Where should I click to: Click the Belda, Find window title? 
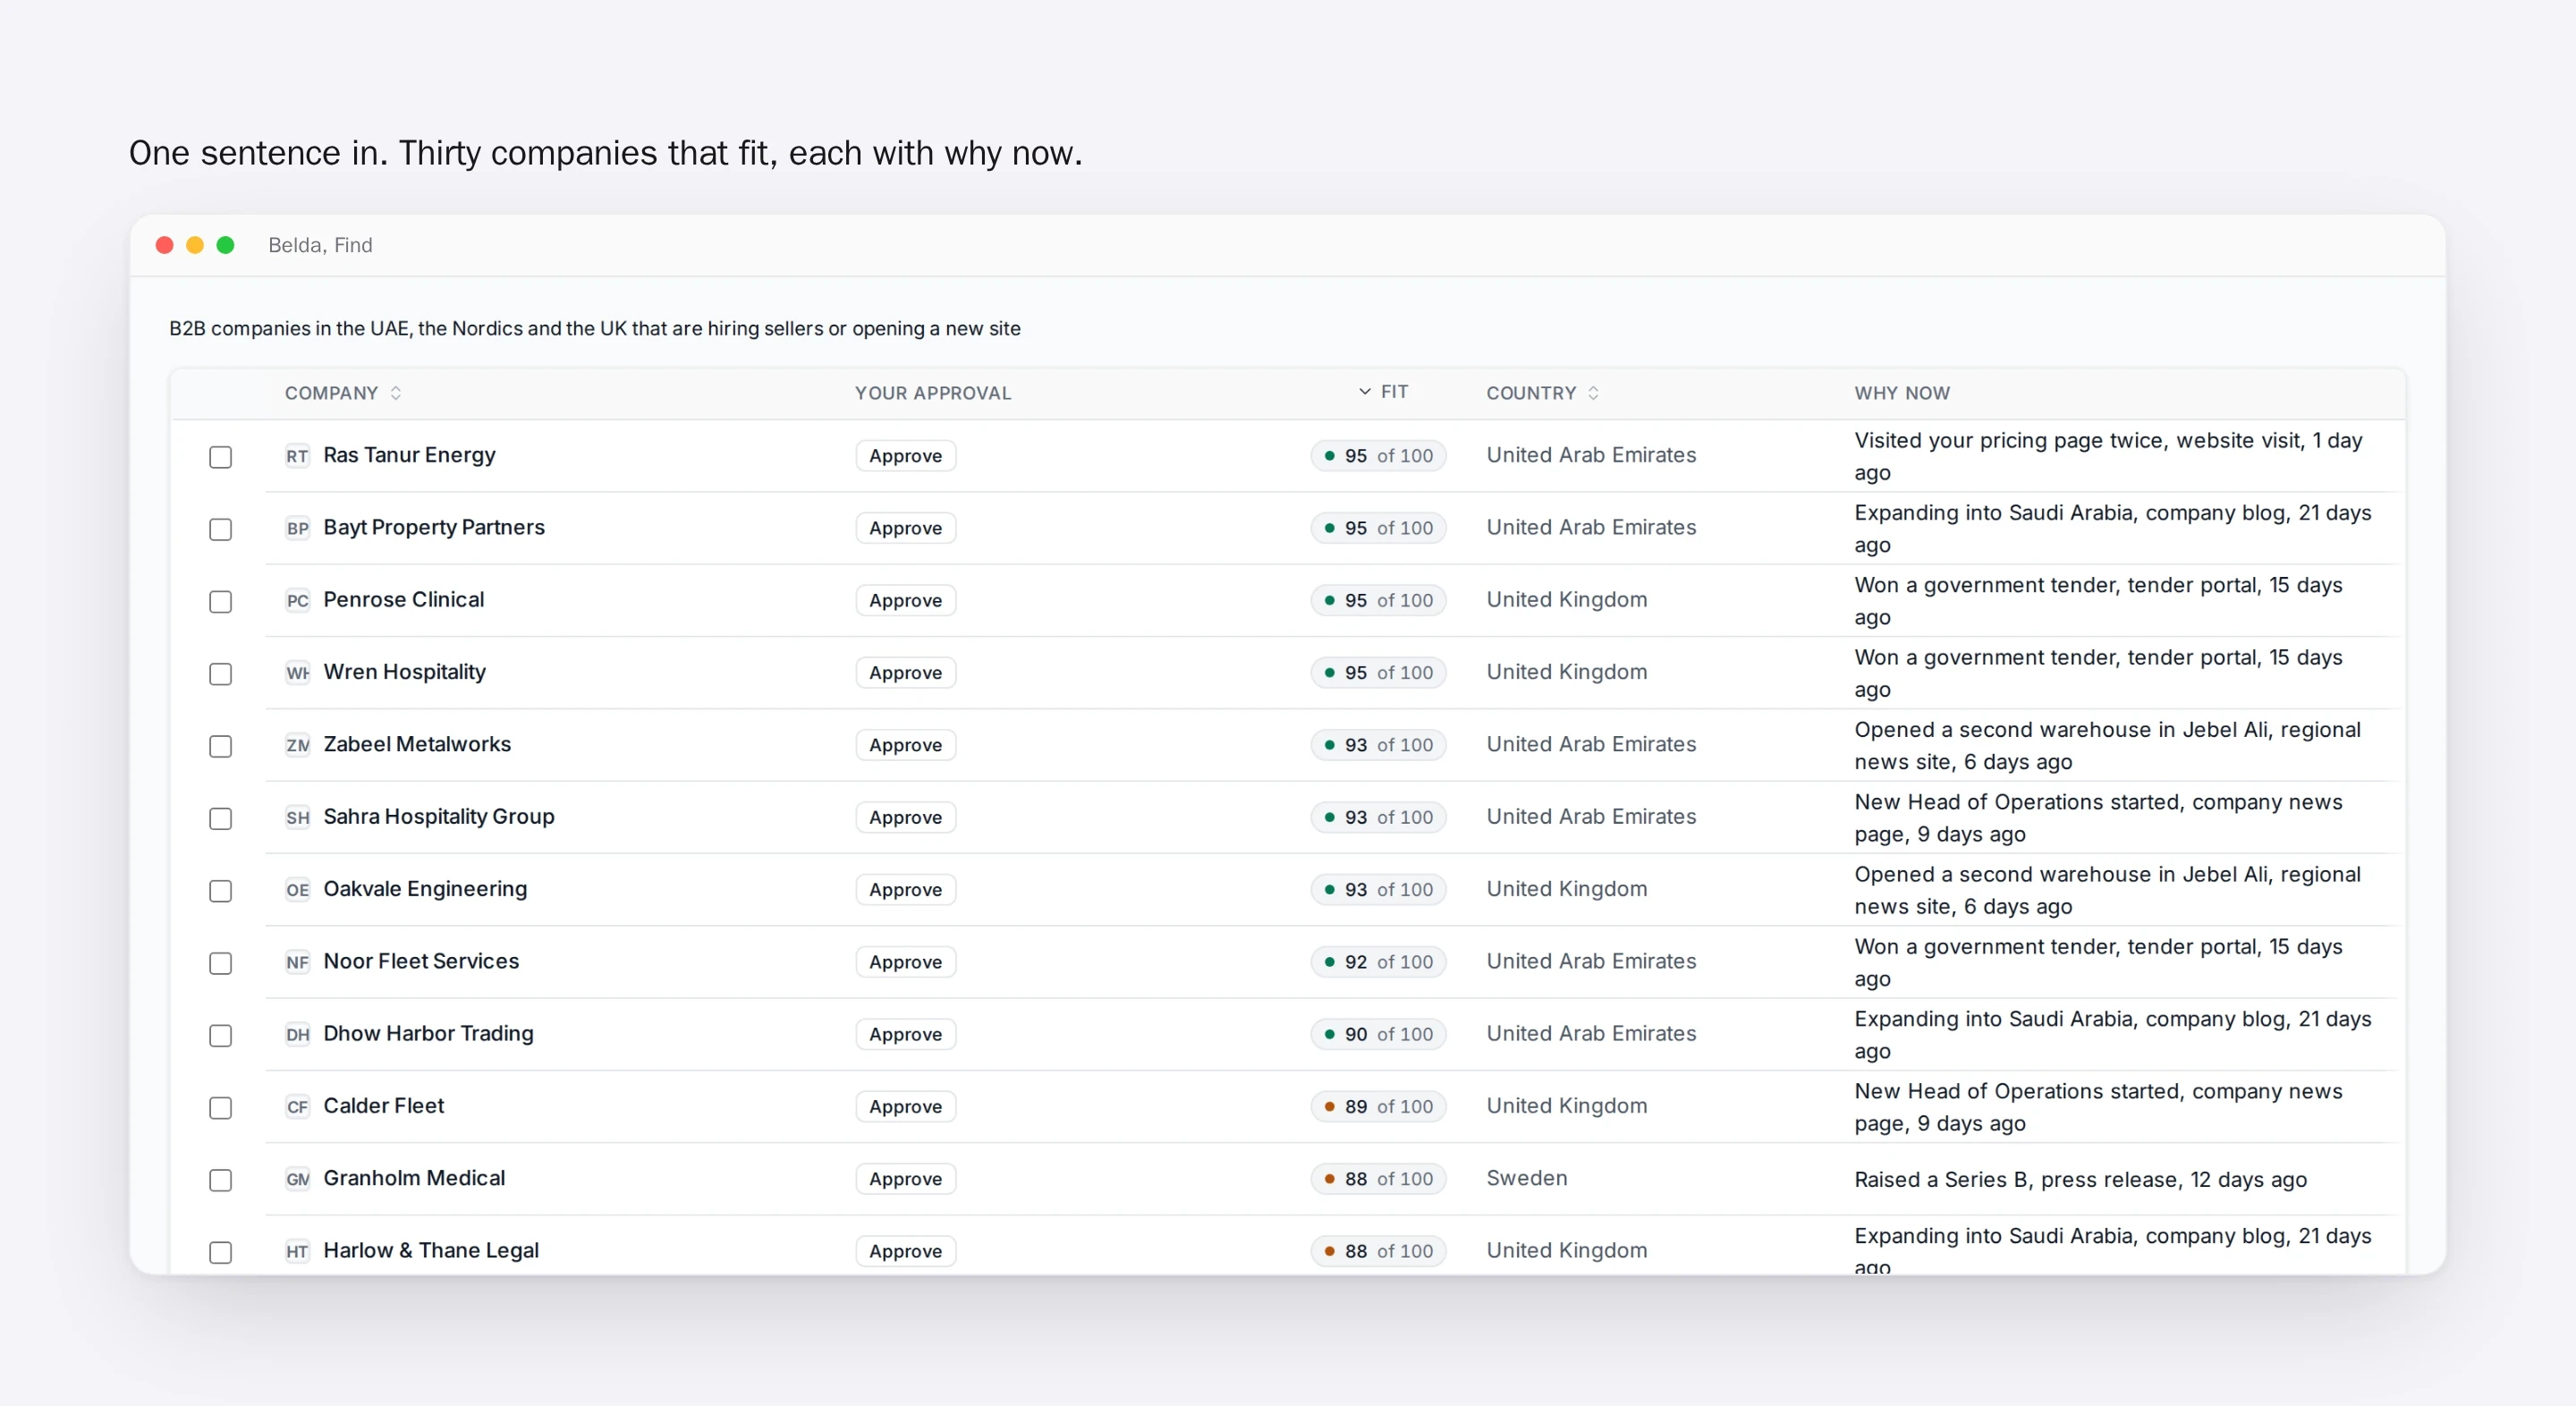click(x=320, y=245)
